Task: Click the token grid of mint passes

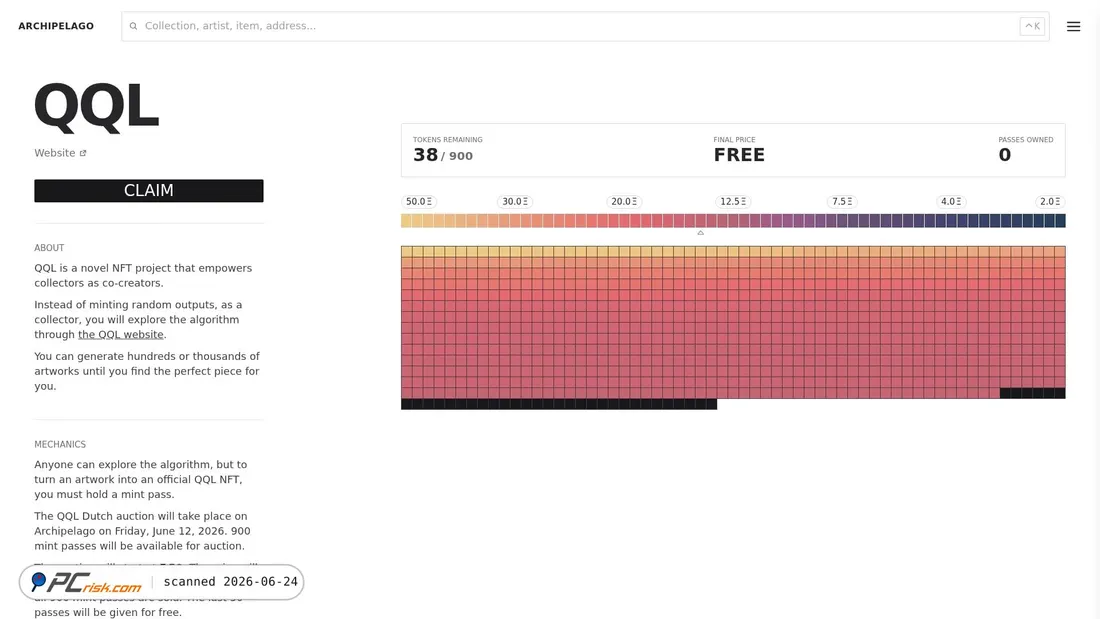Action: 733,327
